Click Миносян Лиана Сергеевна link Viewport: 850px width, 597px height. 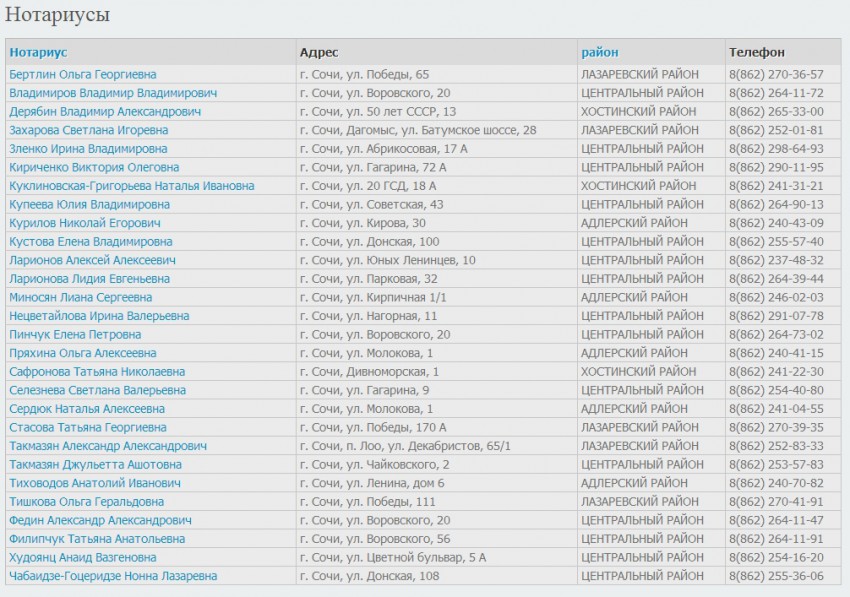tap(81, 297)
